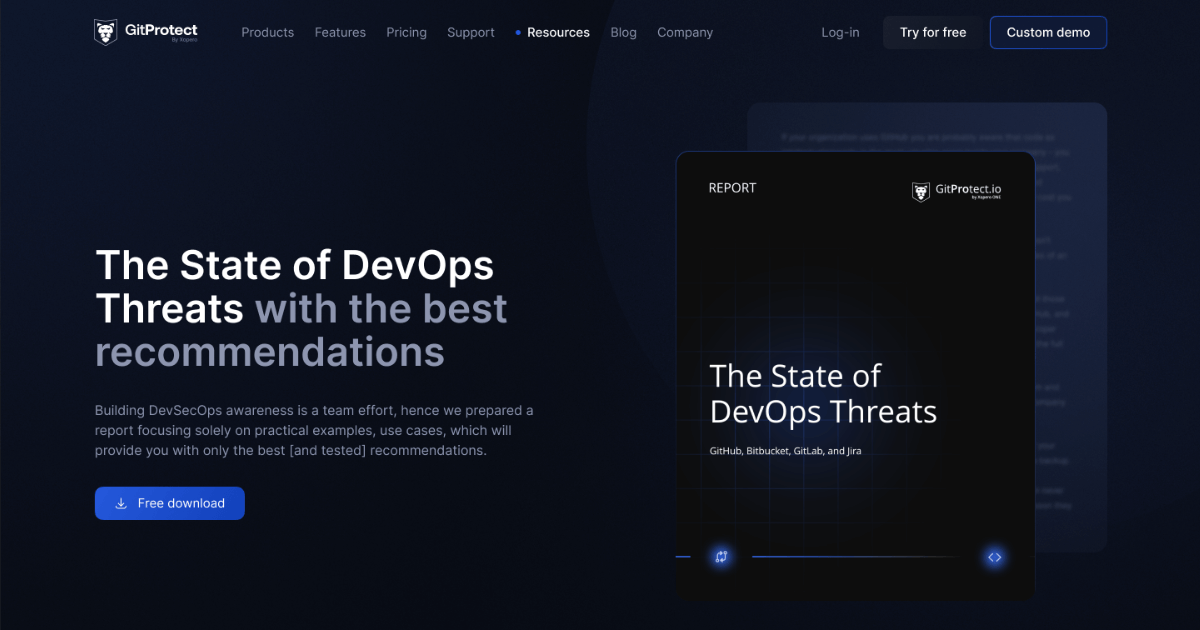The image size is (1200, 630).
Task: Select the code brackets icon below the report
Action: coord(994,557)
